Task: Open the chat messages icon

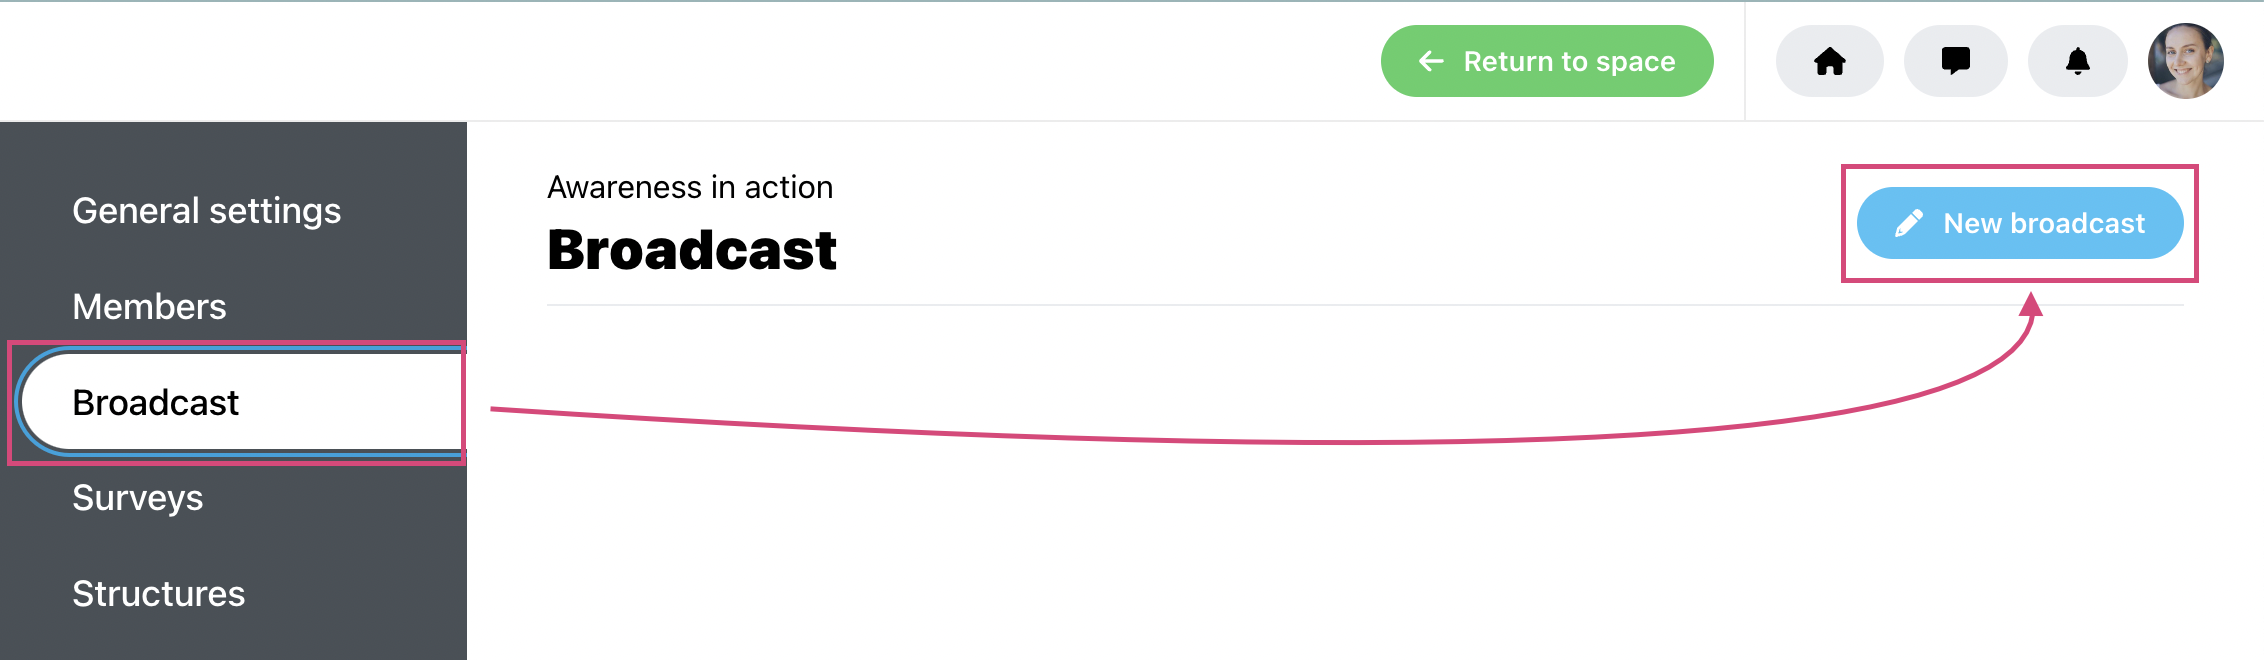Action: tap(1955, 61)
